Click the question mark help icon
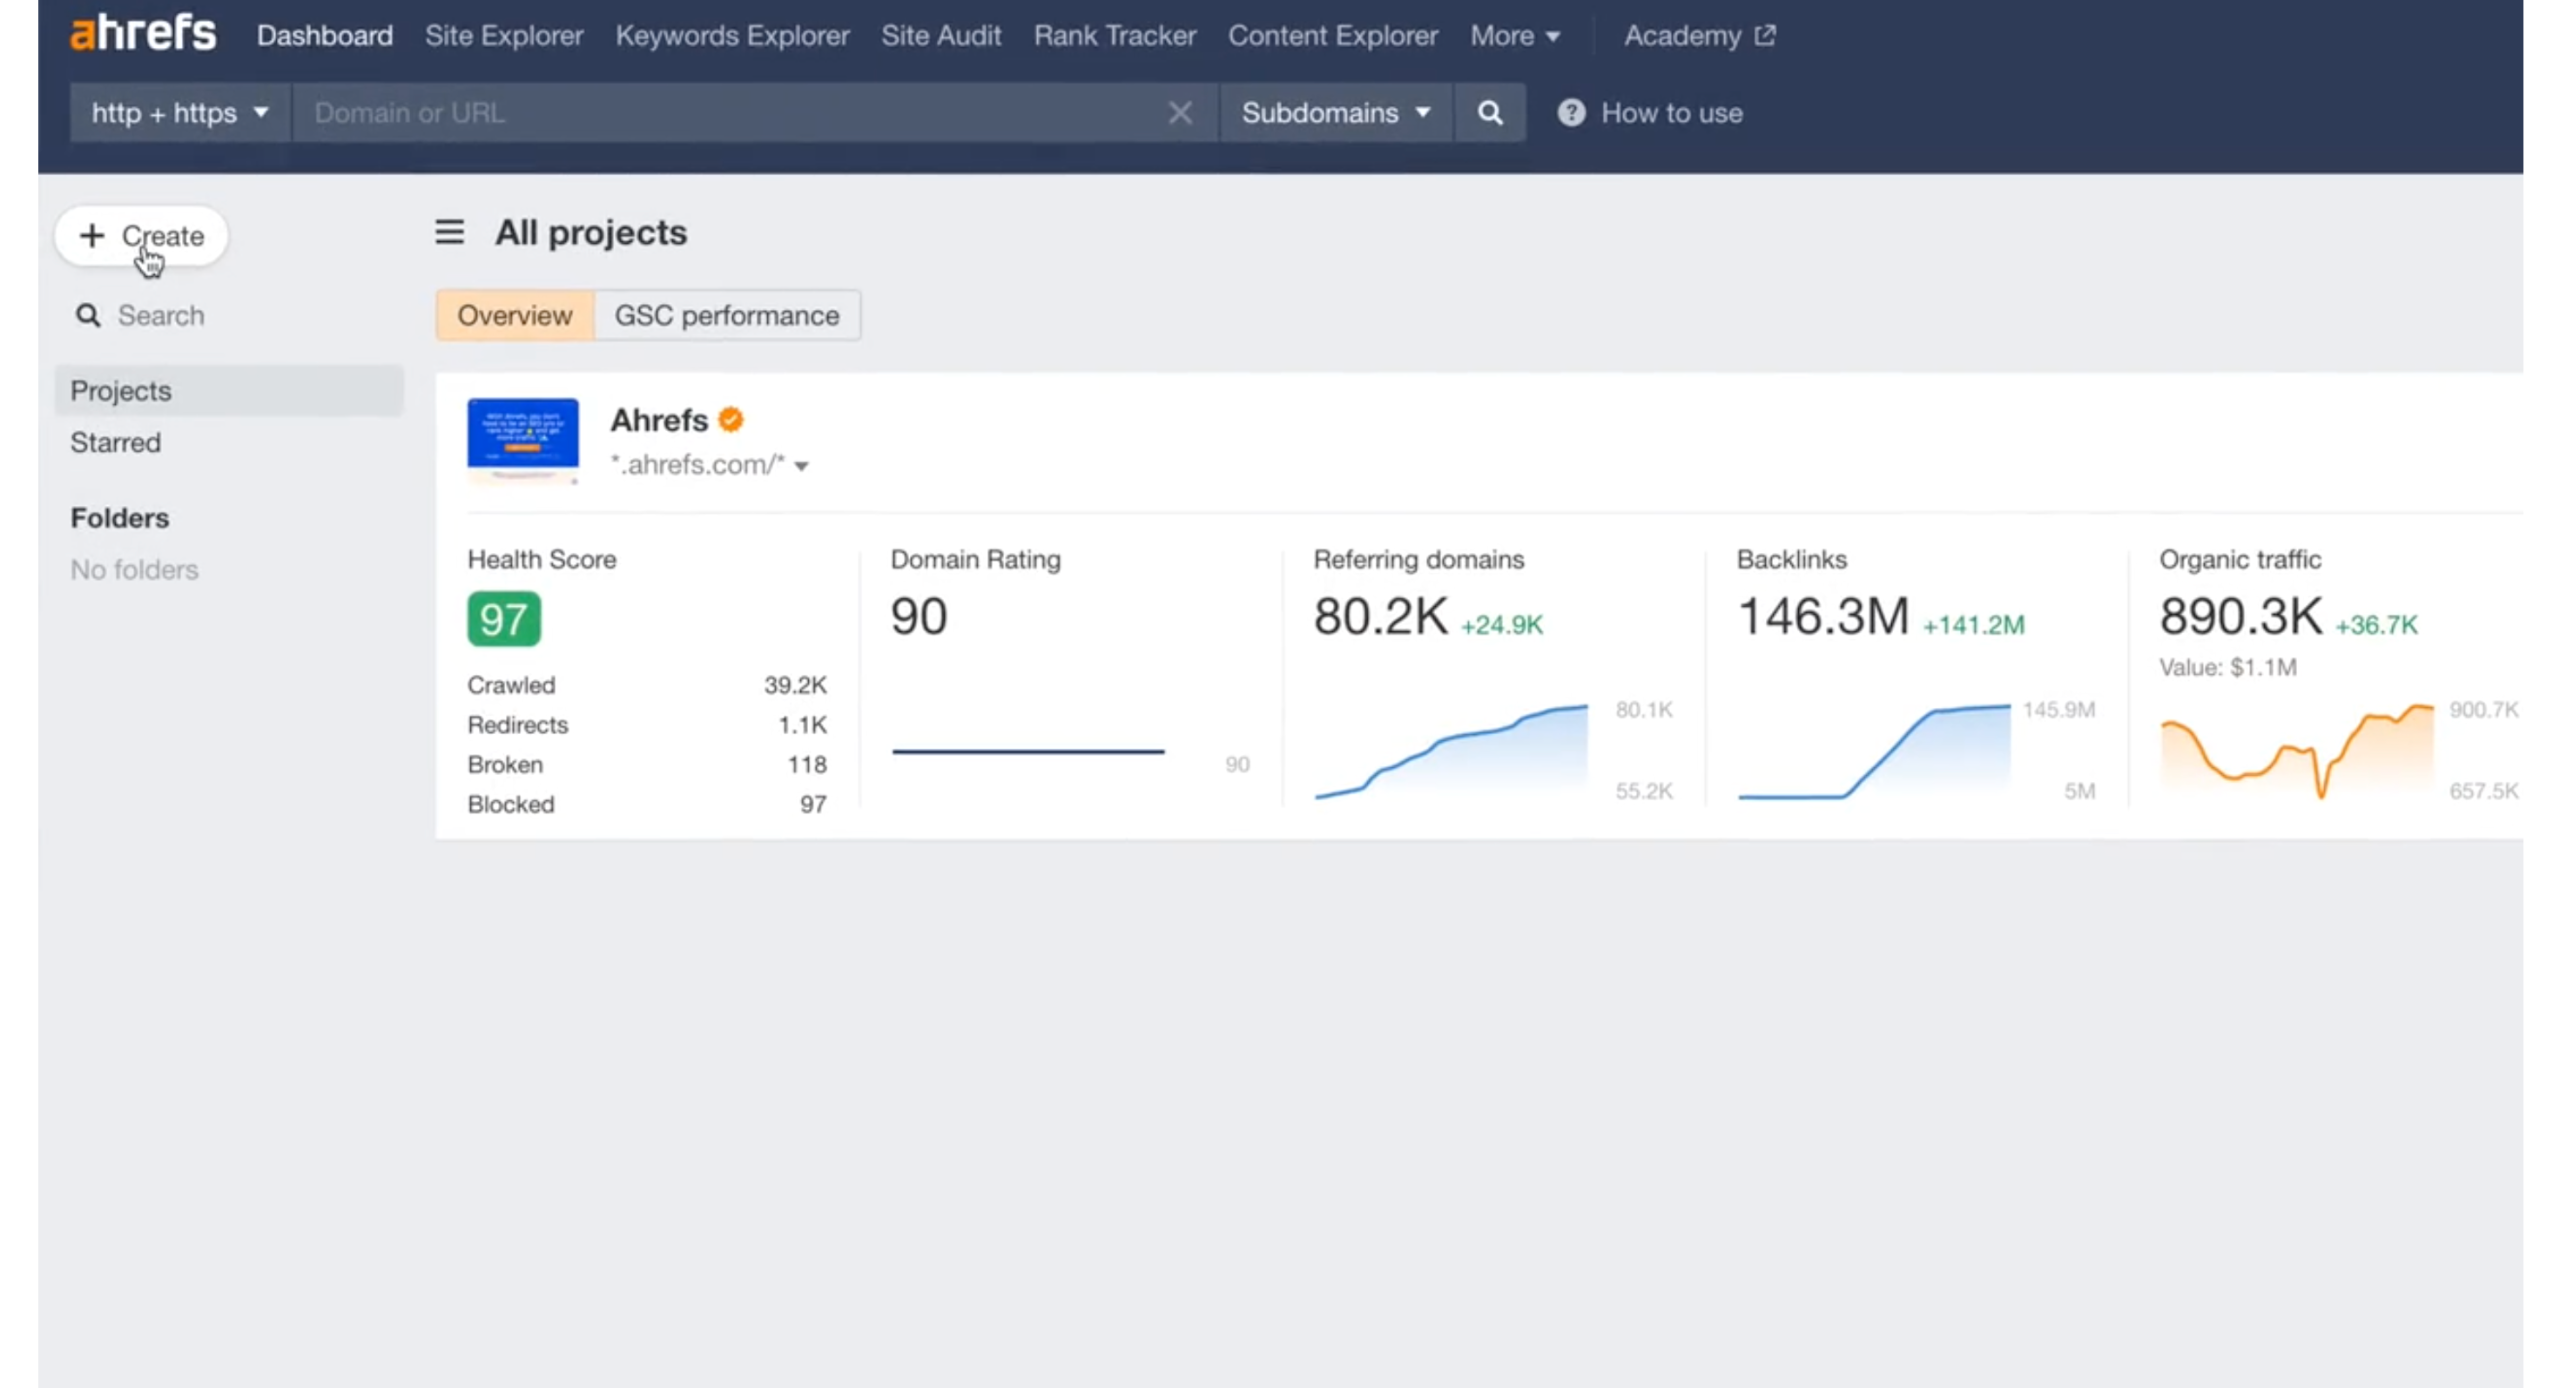Viewport: 2560px width, 1389px height. tap(1570, 112)
